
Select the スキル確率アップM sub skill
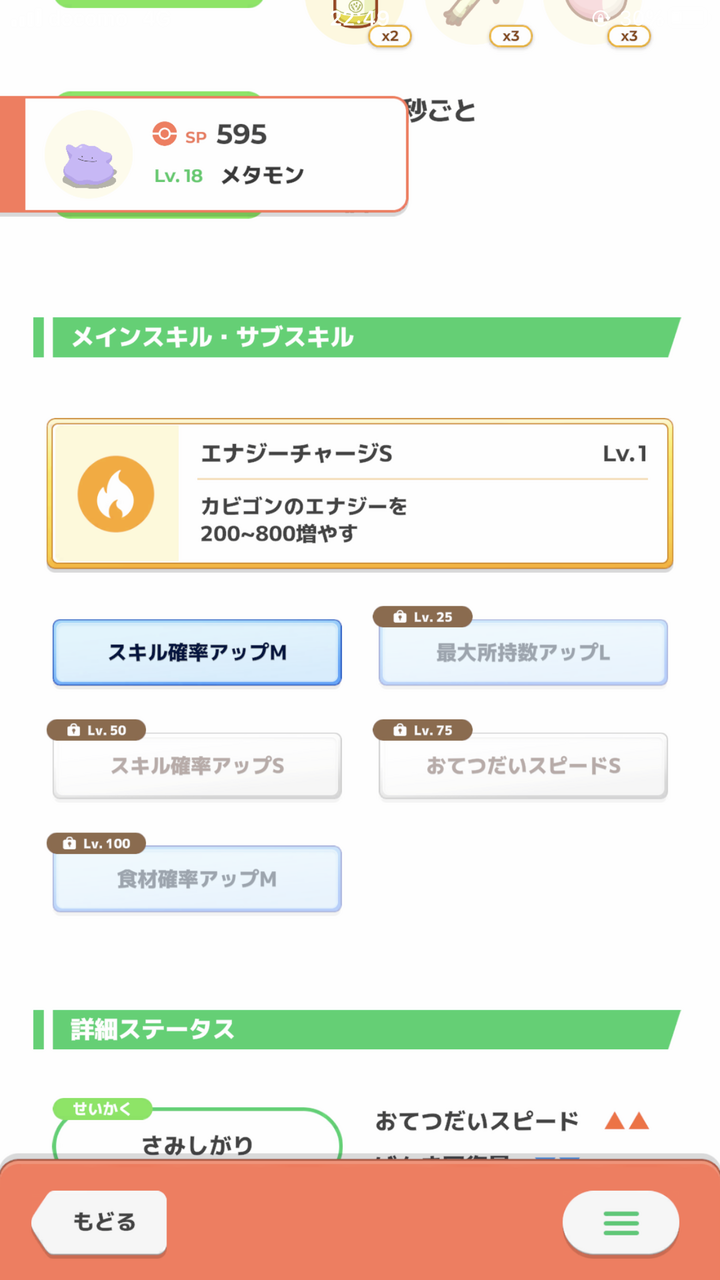click(197, 653)
